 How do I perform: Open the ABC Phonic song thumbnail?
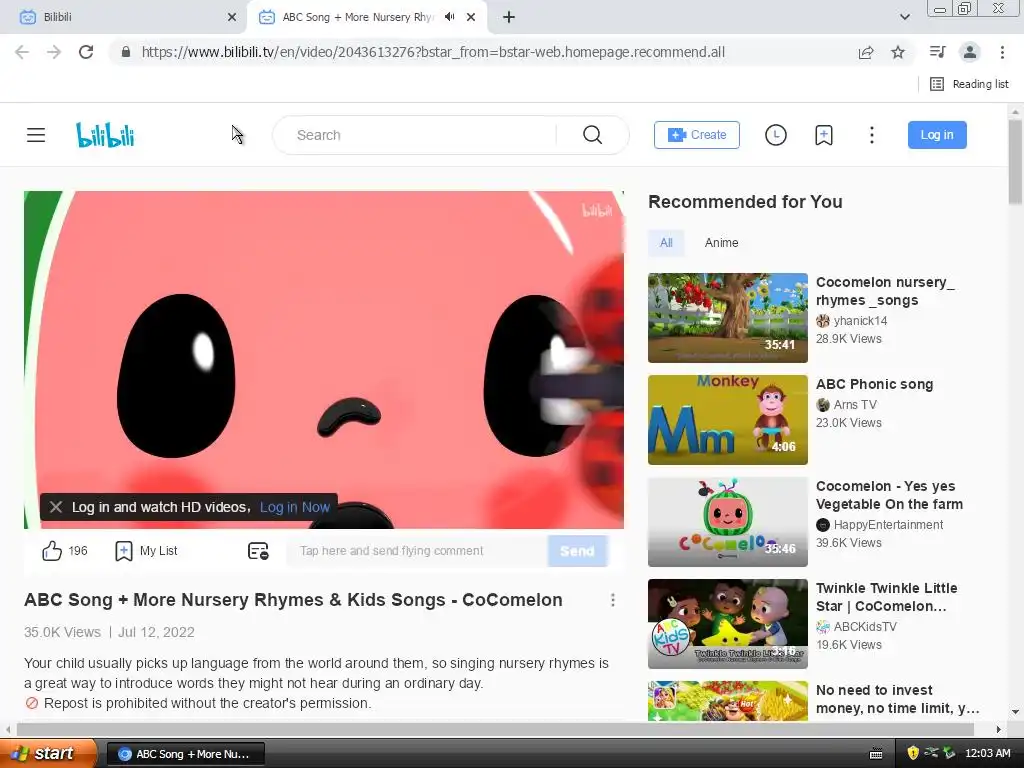click(728, 420)
